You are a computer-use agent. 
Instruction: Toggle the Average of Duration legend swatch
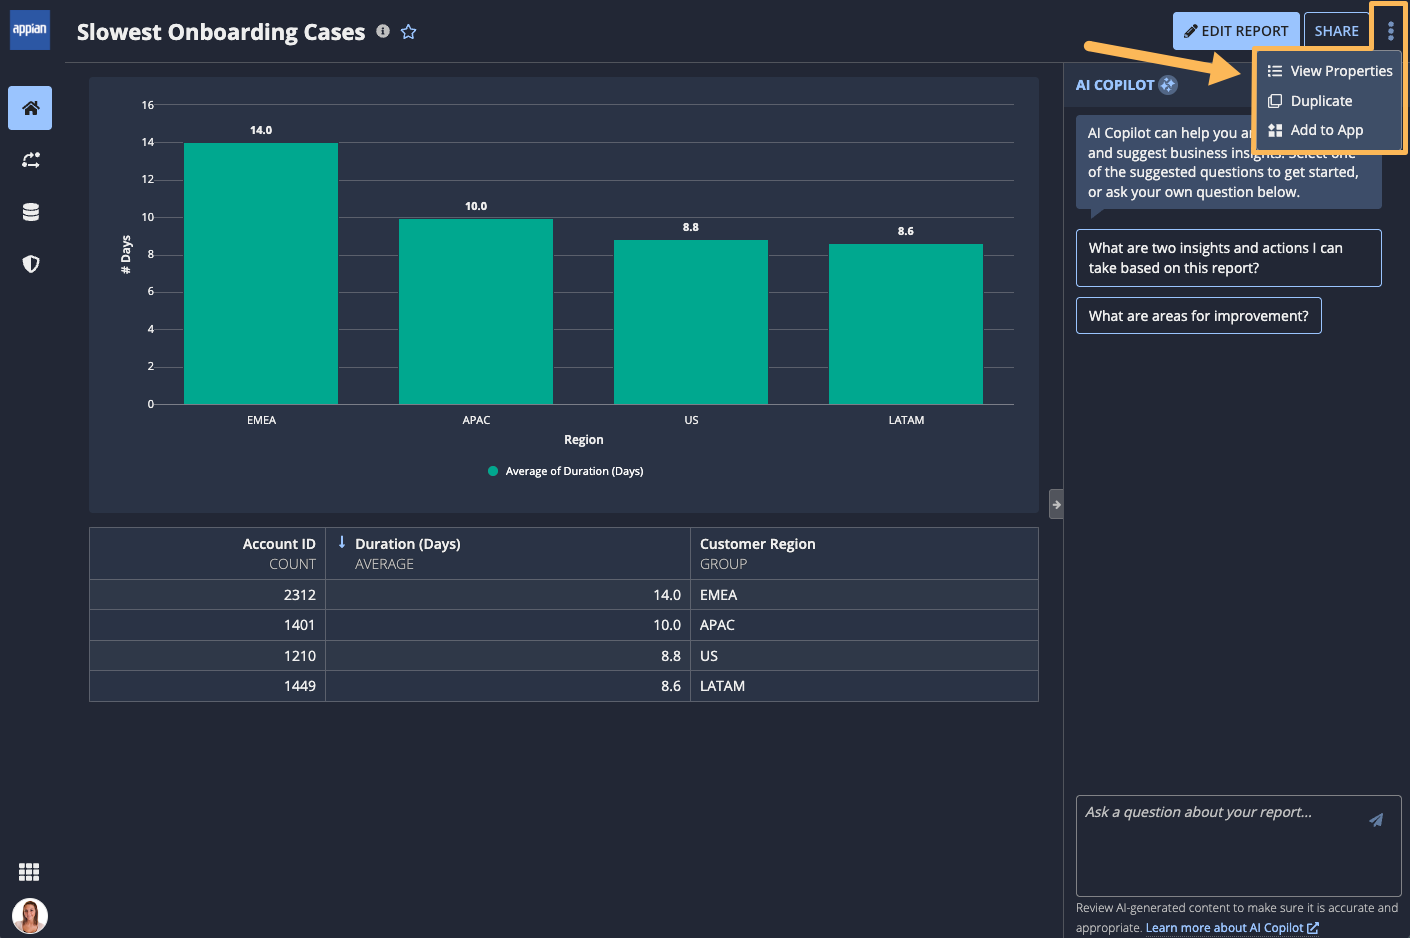[493, 471]
